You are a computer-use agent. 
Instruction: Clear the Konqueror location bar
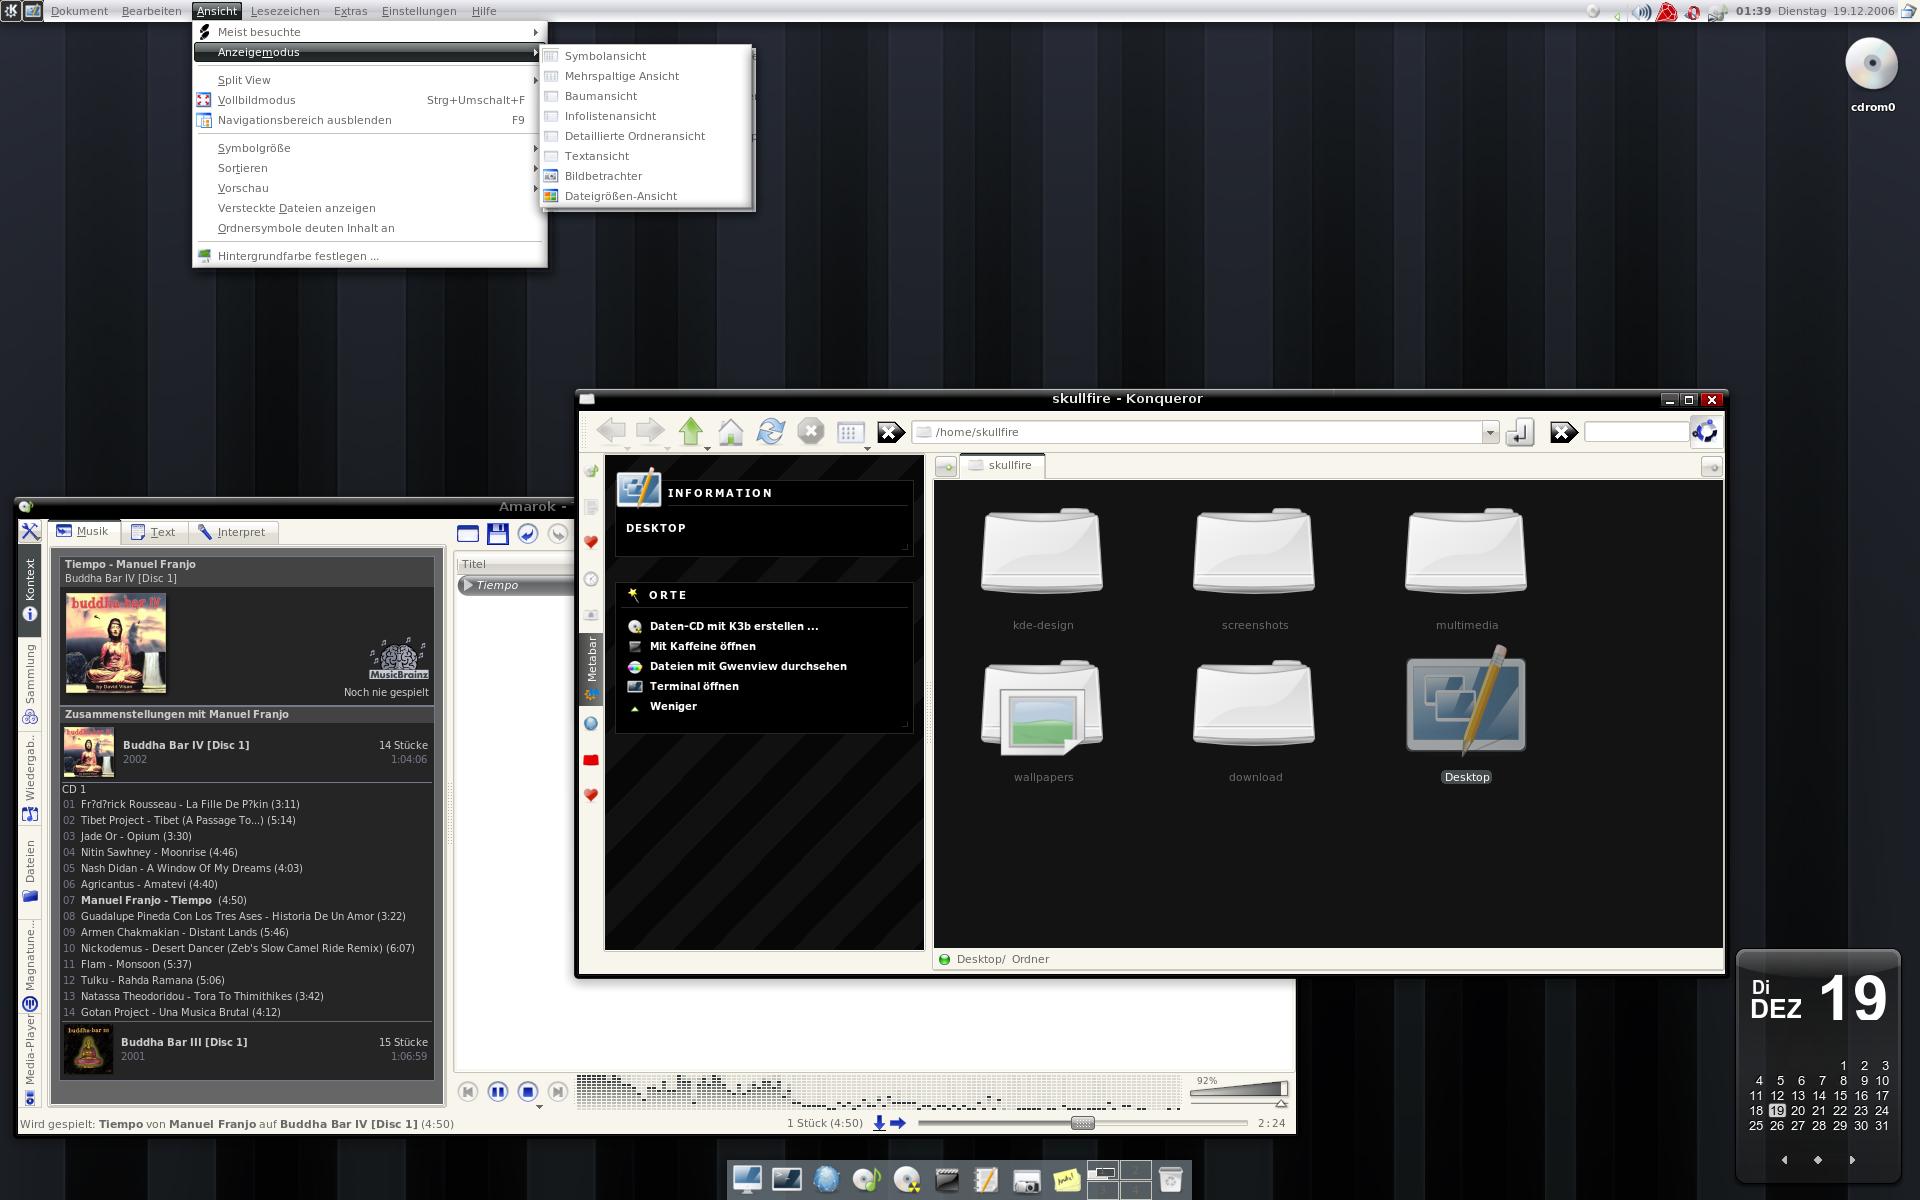[x=890, y=432]
